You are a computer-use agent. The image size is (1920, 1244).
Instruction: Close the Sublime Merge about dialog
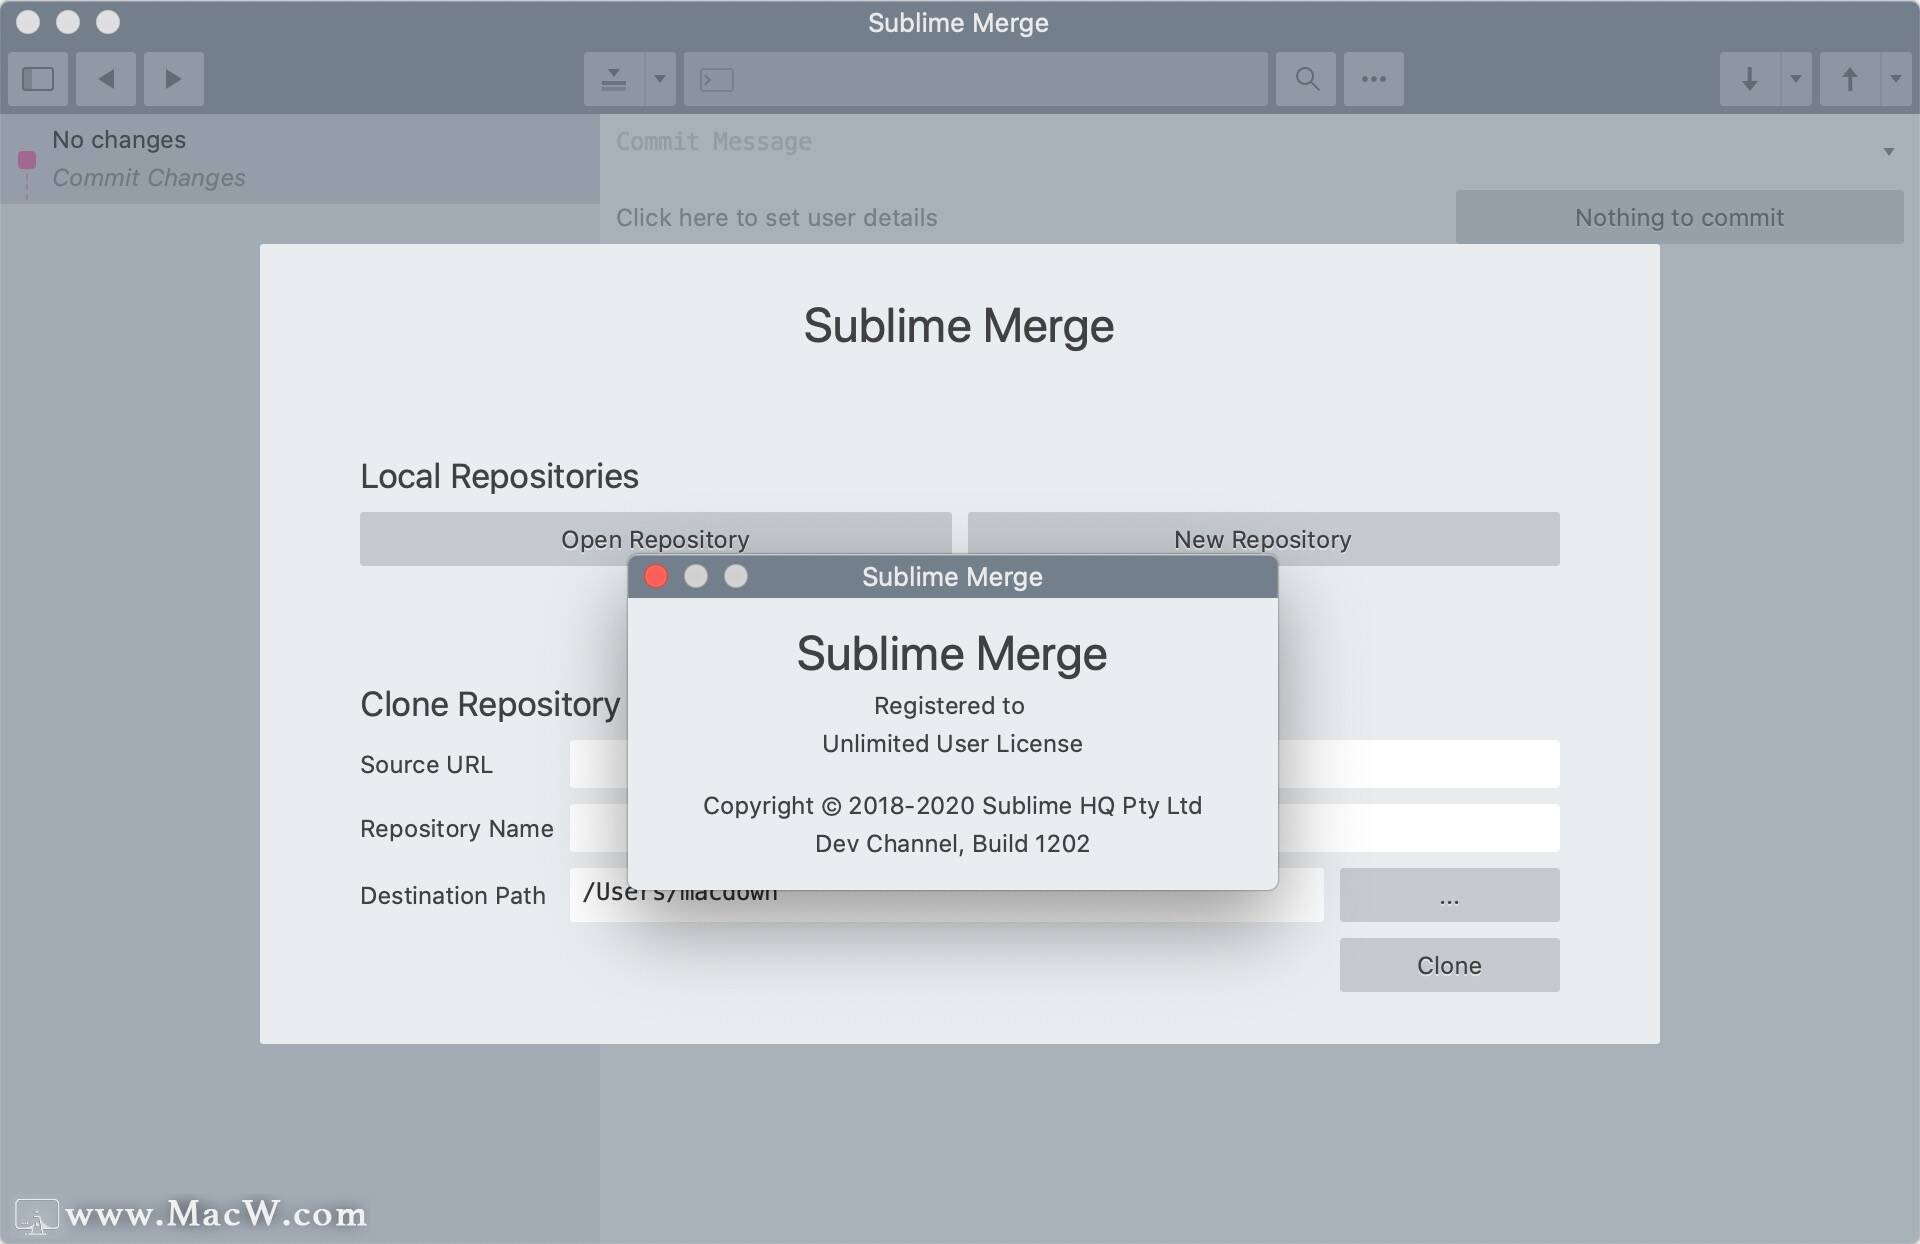(656, 577)
